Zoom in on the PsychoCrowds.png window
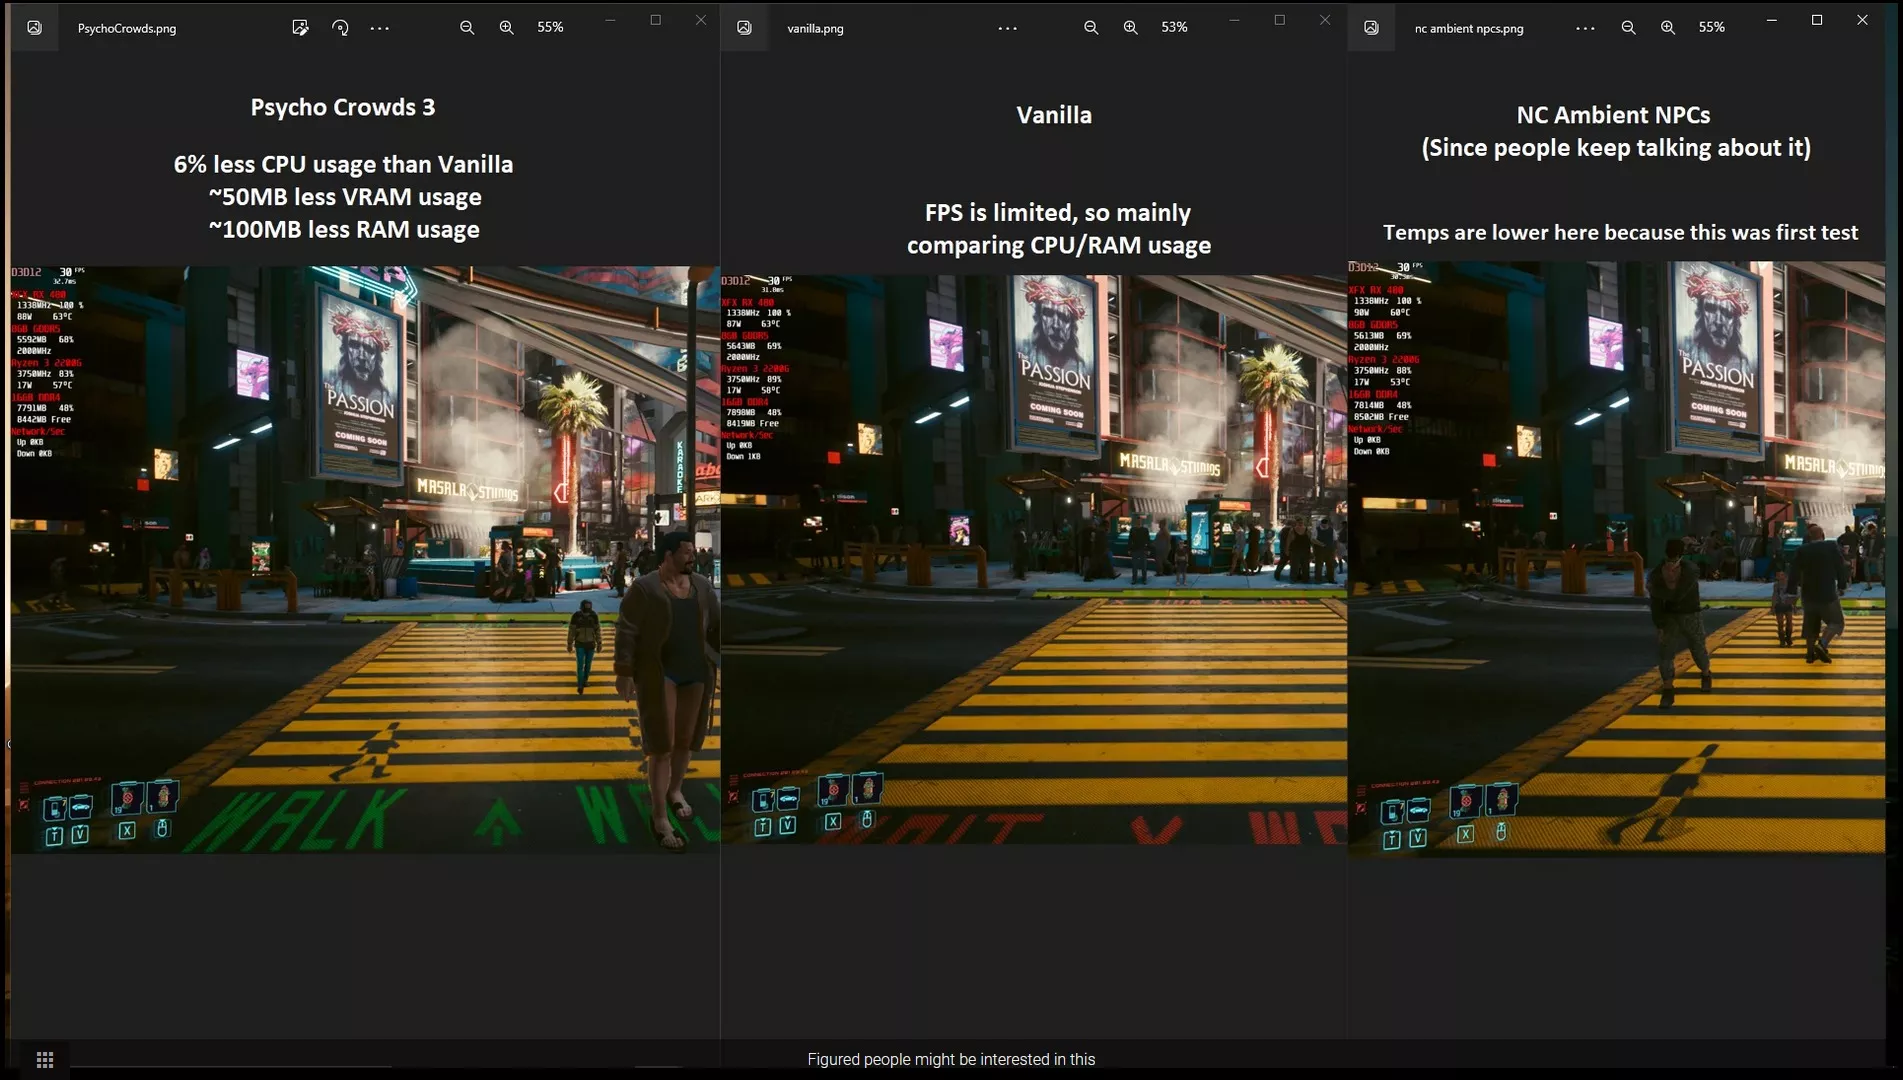The height and width of the screenshot is (1080, 1903). click(507, 28)
